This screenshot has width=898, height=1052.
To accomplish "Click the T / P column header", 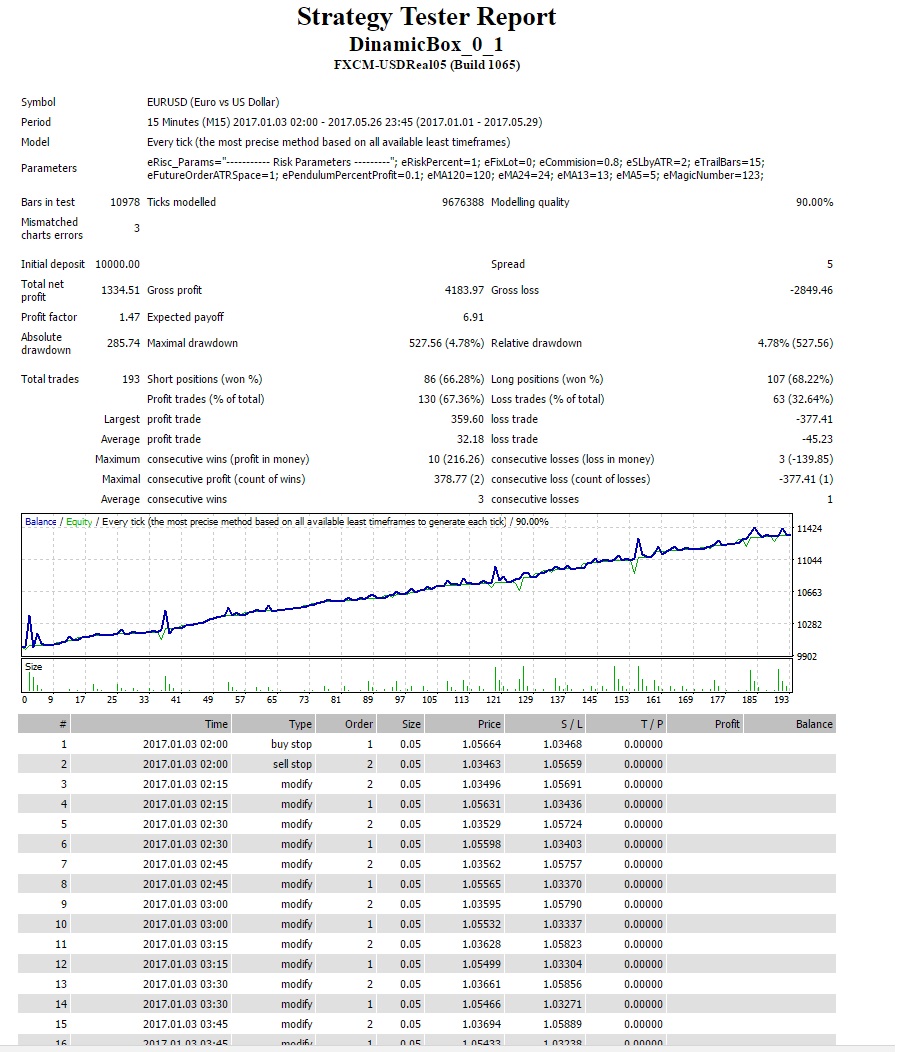I will [626, 724].
